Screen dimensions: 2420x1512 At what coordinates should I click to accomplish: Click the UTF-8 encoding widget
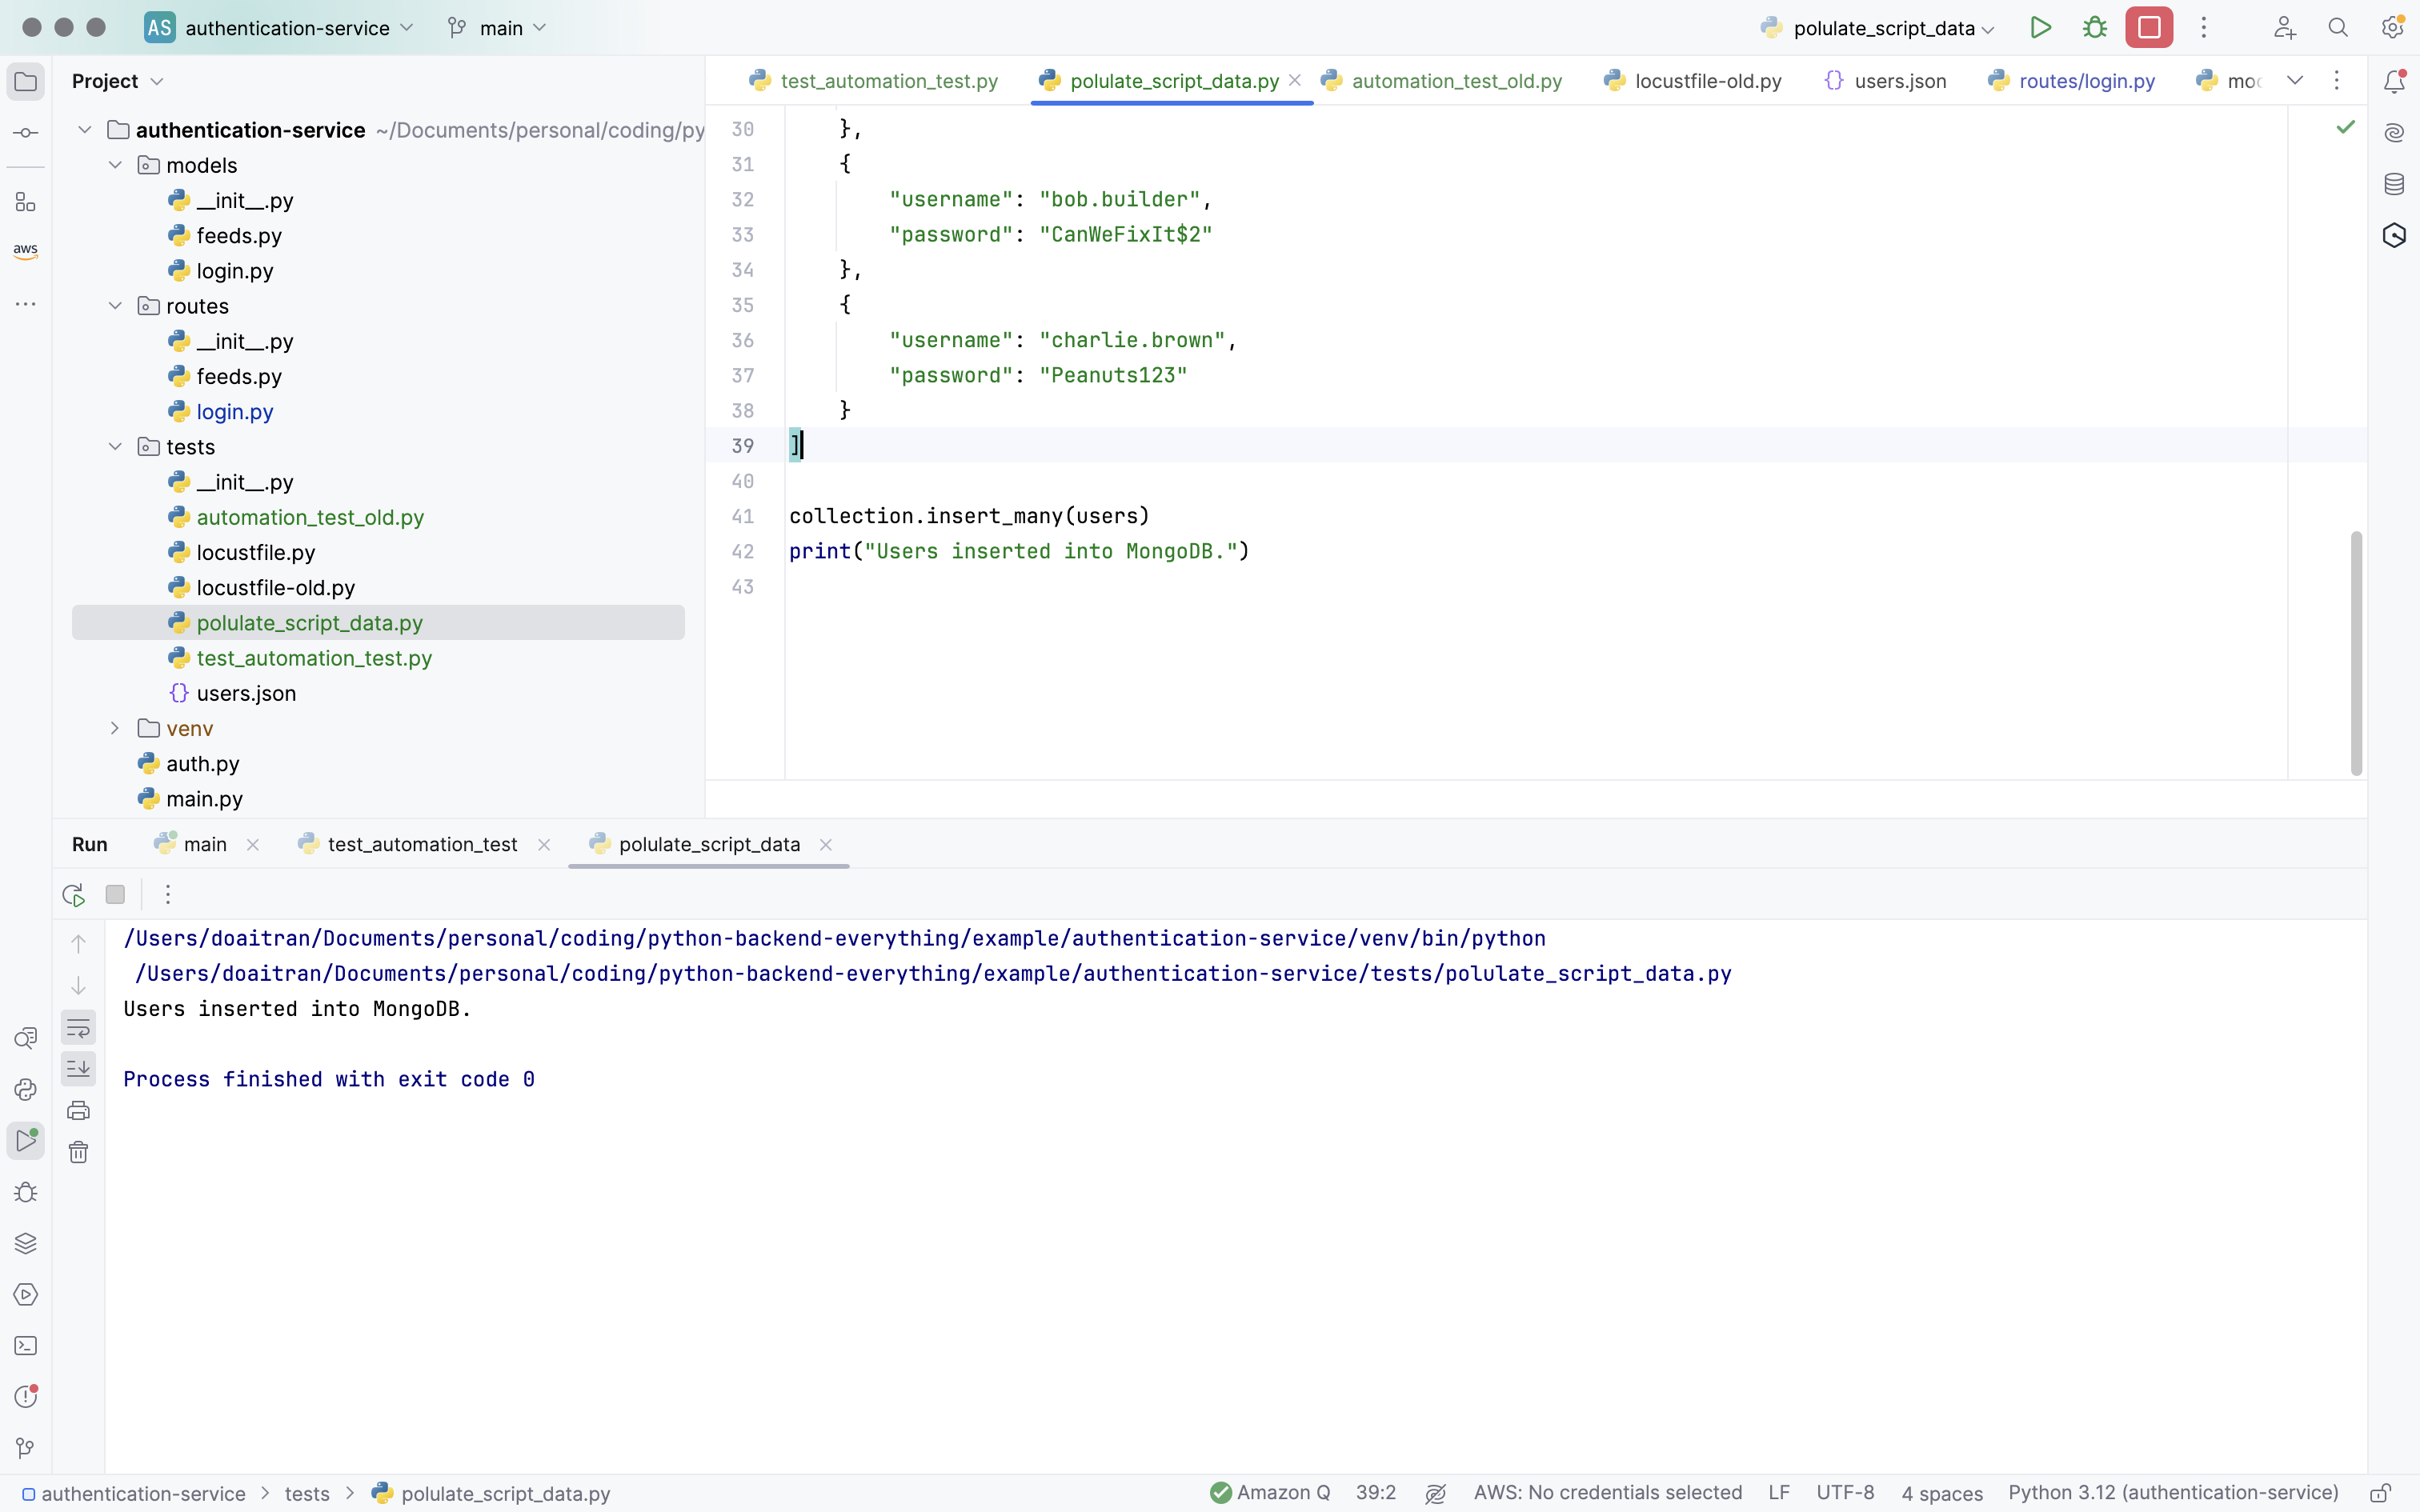point(1845,1493)
